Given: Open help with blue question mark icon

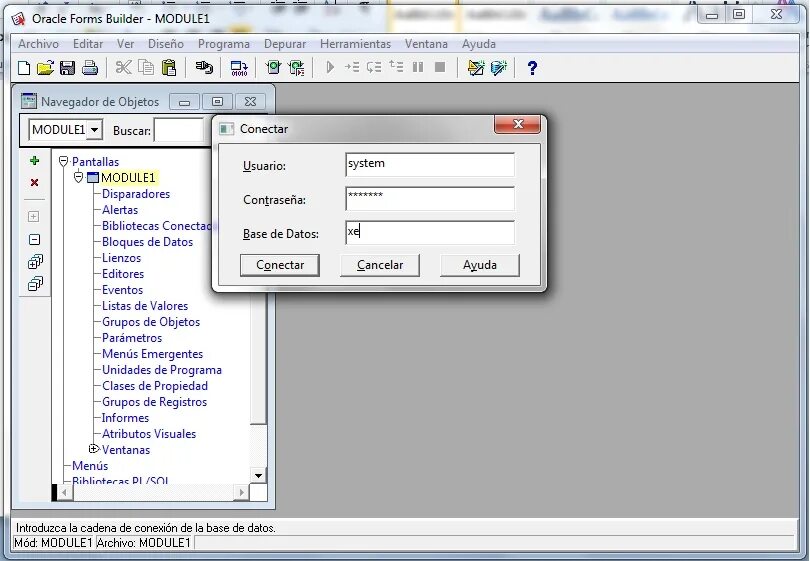Looking at the screenshot, I should 532,68.
